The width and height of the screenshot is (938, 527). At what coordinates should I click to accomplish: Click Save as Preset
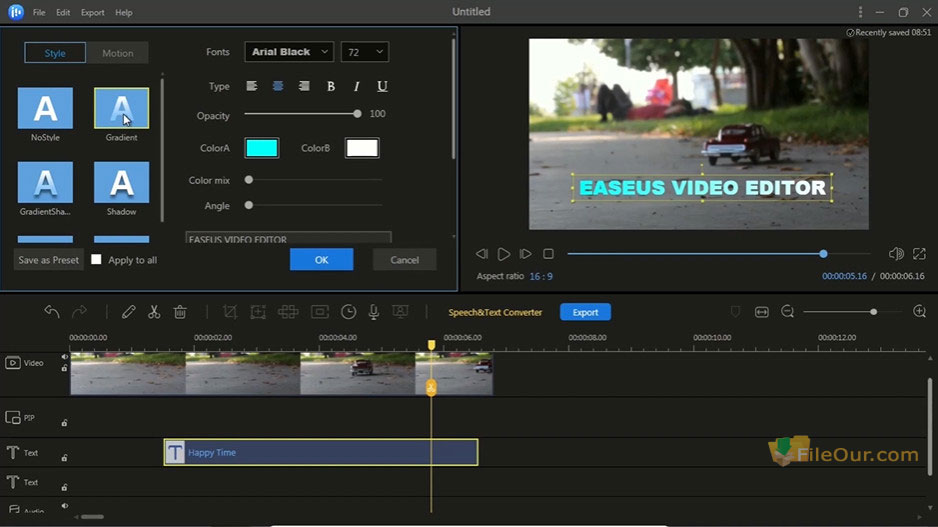(48, 260)
